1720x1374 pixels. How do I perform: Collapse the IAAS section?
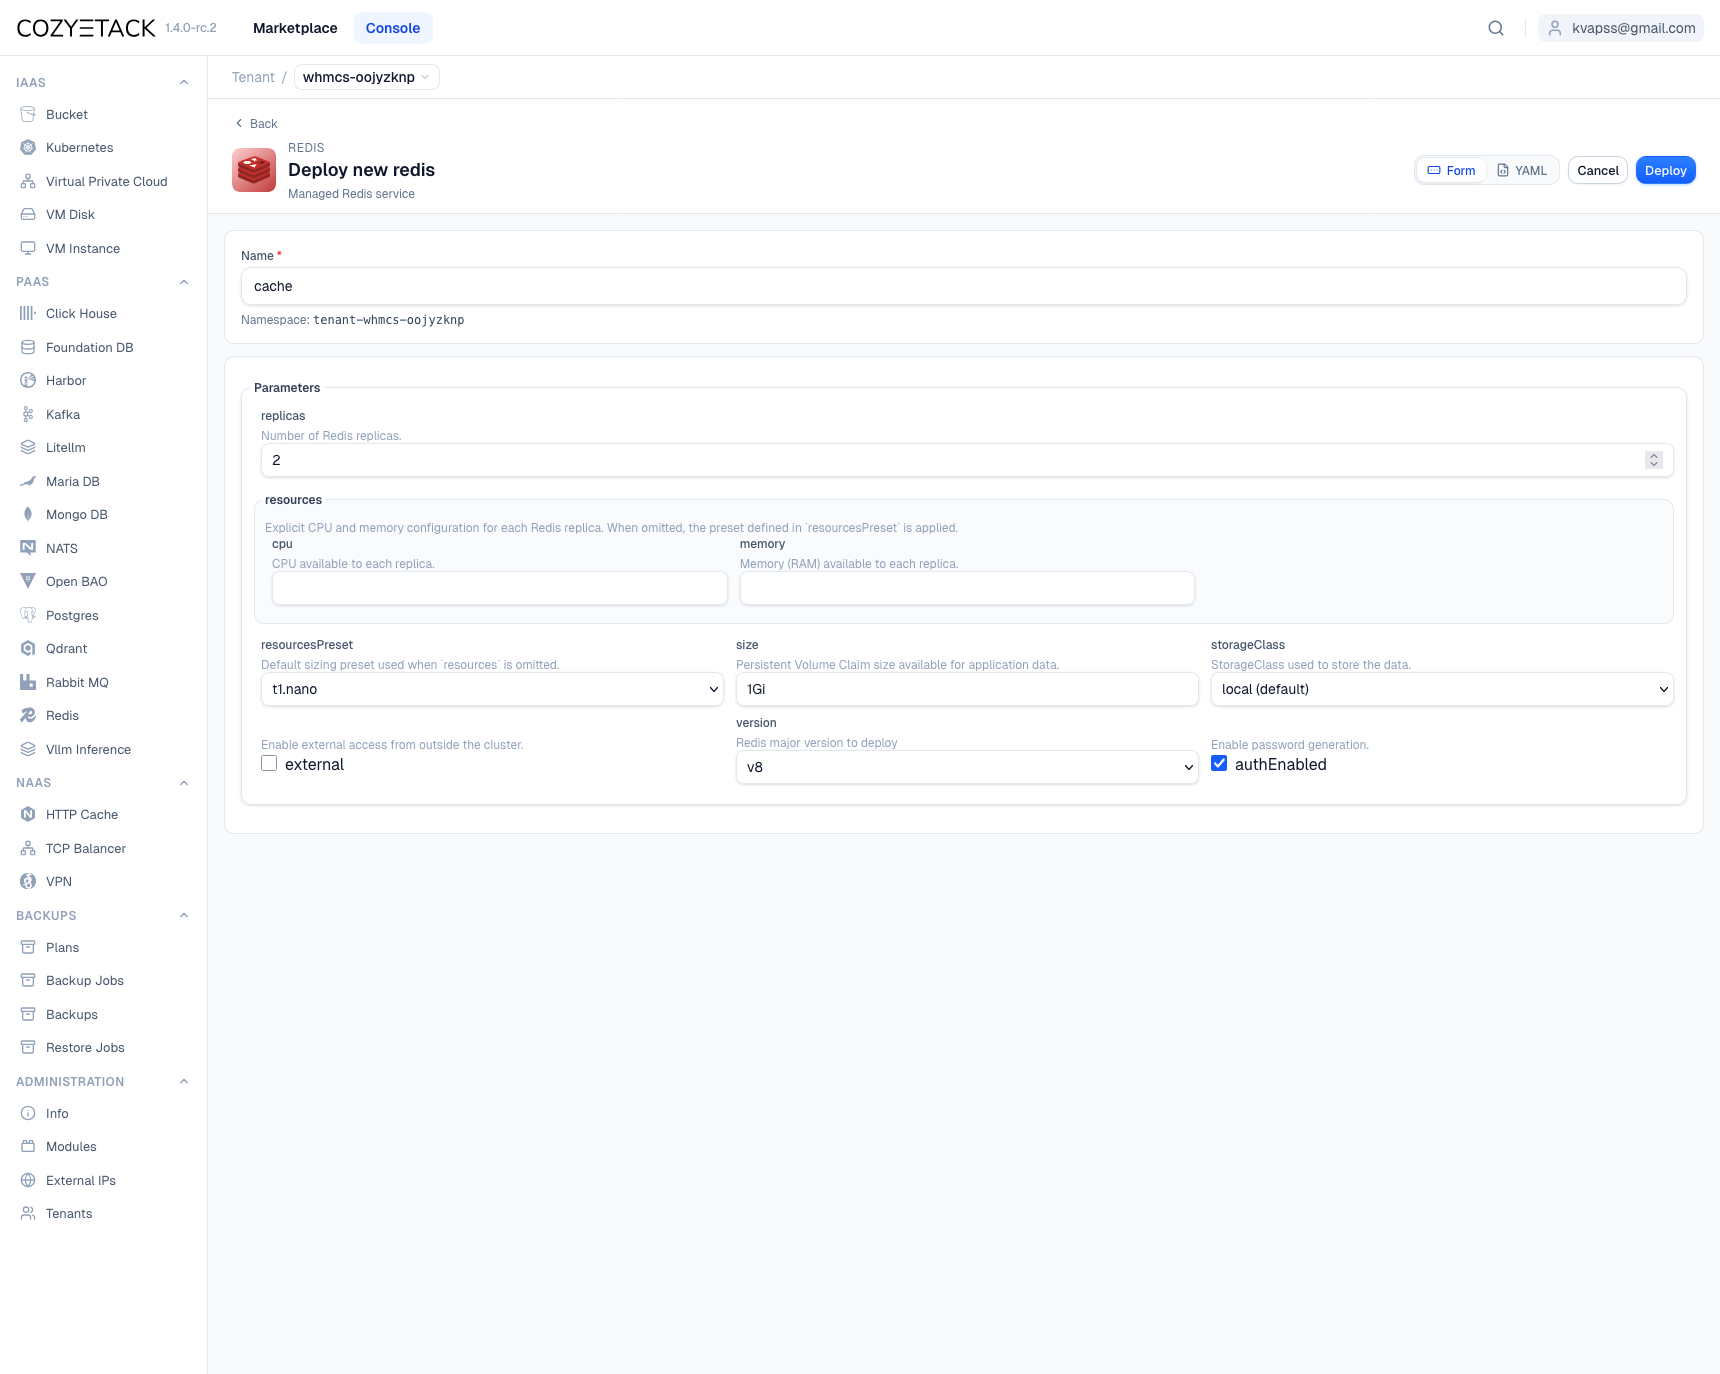coord(184,82)
